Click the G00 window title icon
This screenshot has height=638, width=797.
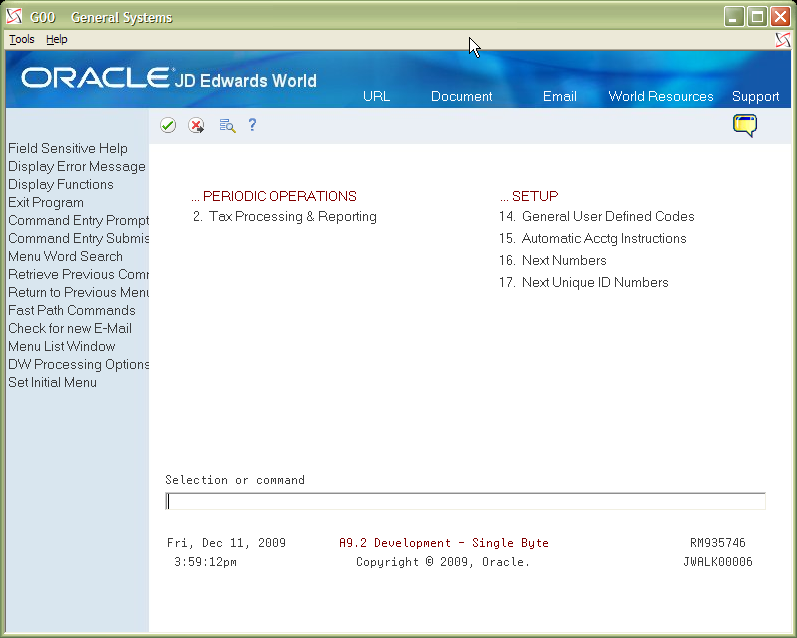click(14, 17)
